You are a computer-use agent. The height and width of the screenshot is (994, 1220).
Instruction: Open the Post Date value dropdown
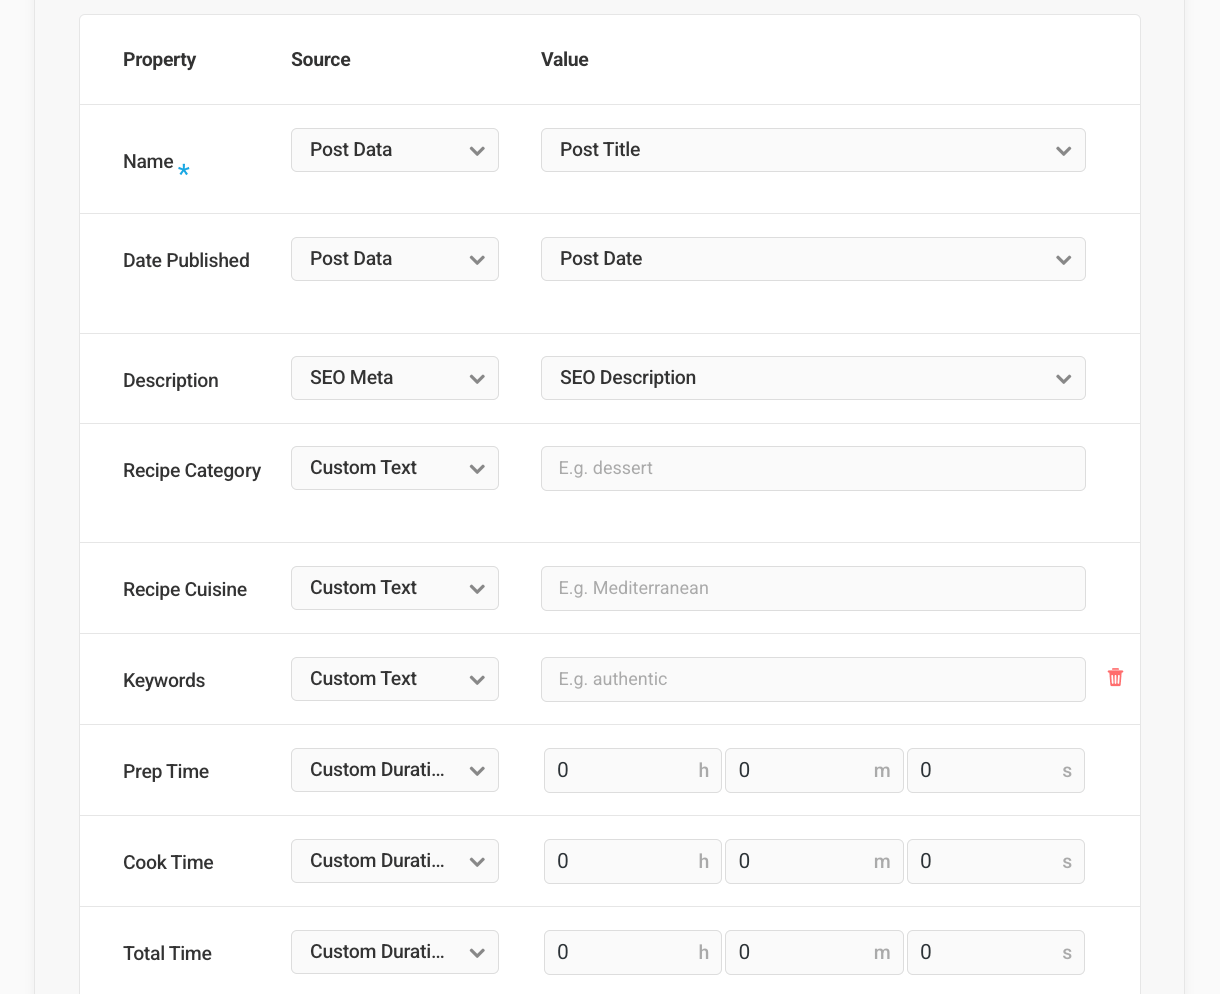tap(813, 258)
